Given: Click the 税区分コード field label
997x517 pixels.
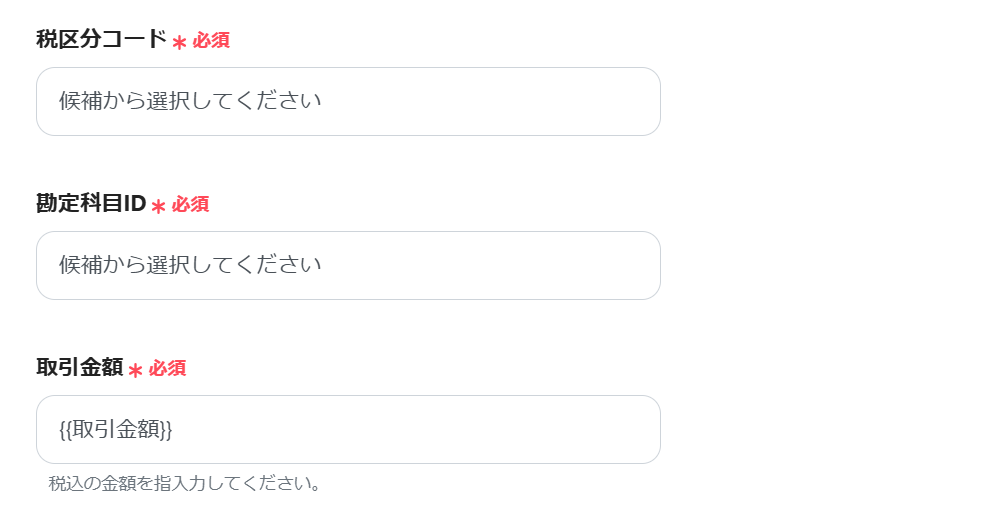Looking at the screenshot, I should coord(101,40).
